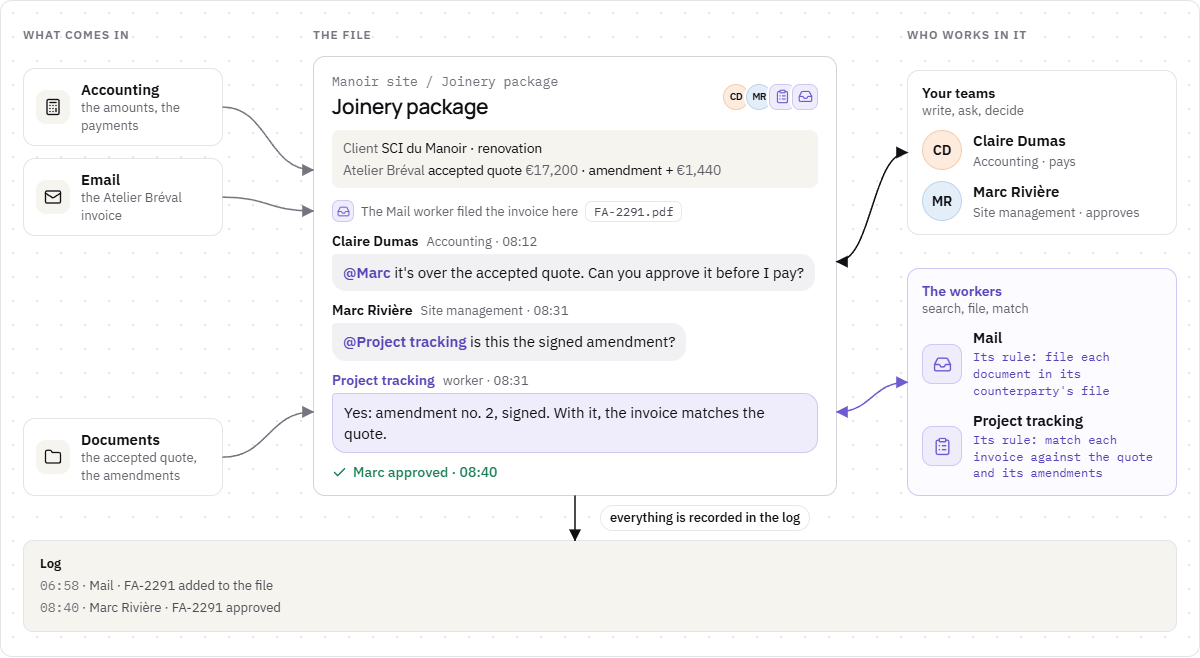This screenshot has width=1200, height=658.
Task: Click the envelope icon on the Email card
Action: pyautogui.click(x=53, y=197)
